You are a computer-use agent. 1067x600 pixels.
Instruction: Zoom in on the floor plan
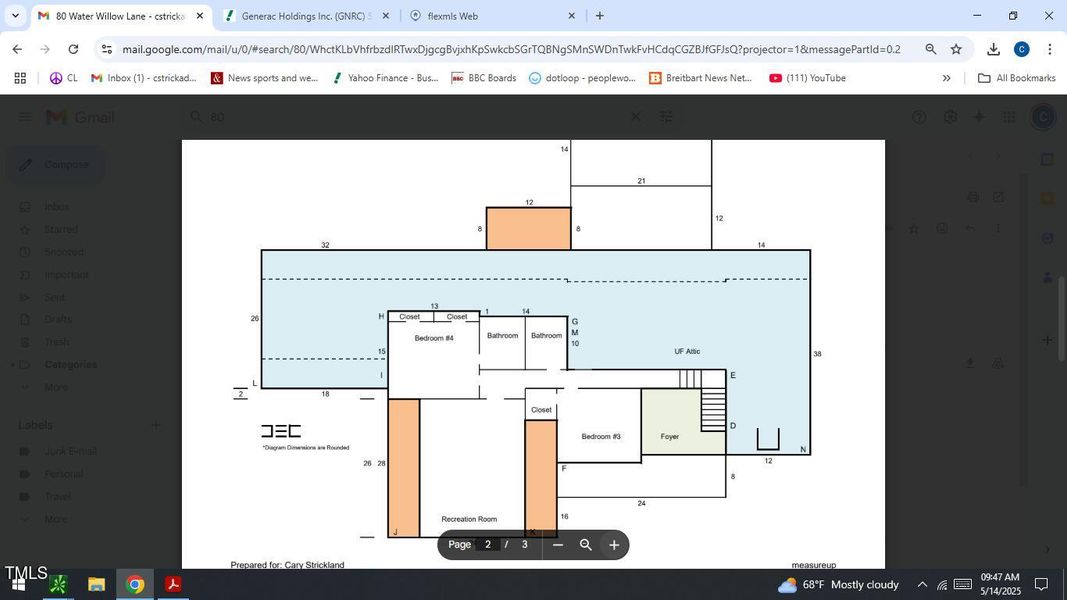tap(613, 545)
